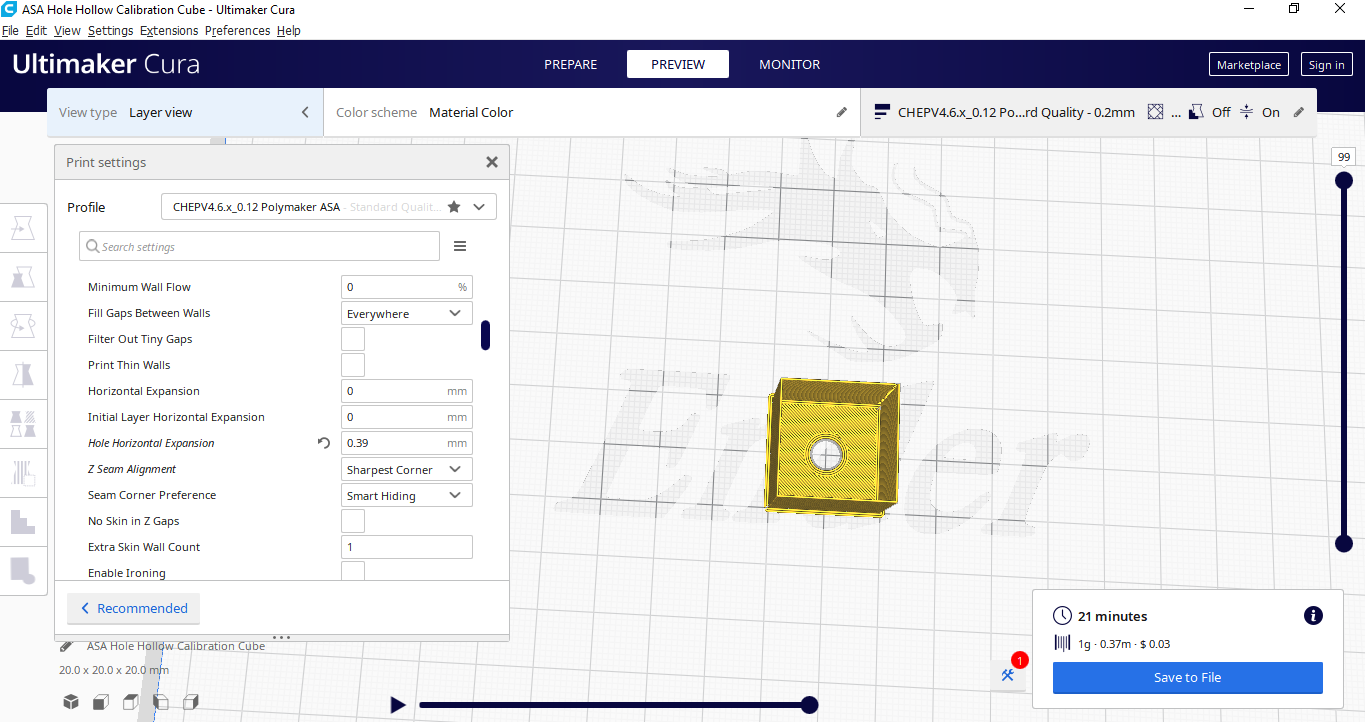
Task: Open Fill Gaps Between Walls dropdown
Action: 407,313
